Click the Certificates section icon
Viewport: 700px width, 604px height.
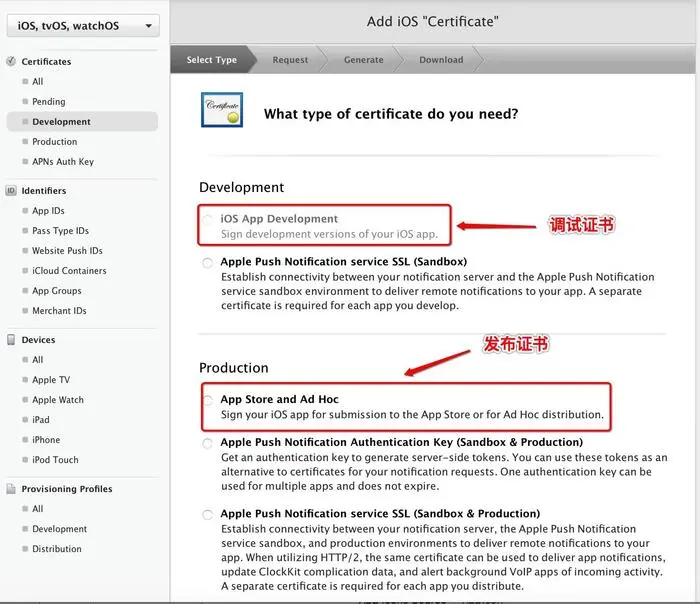pos(11,61)
